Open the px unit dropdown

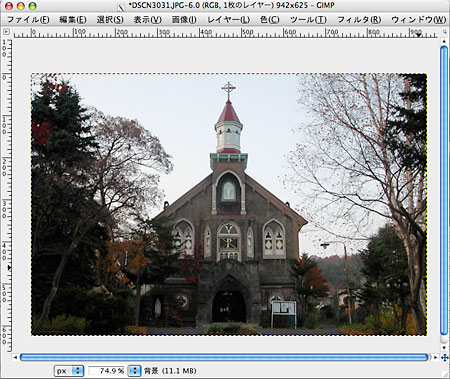click(69, 371)
